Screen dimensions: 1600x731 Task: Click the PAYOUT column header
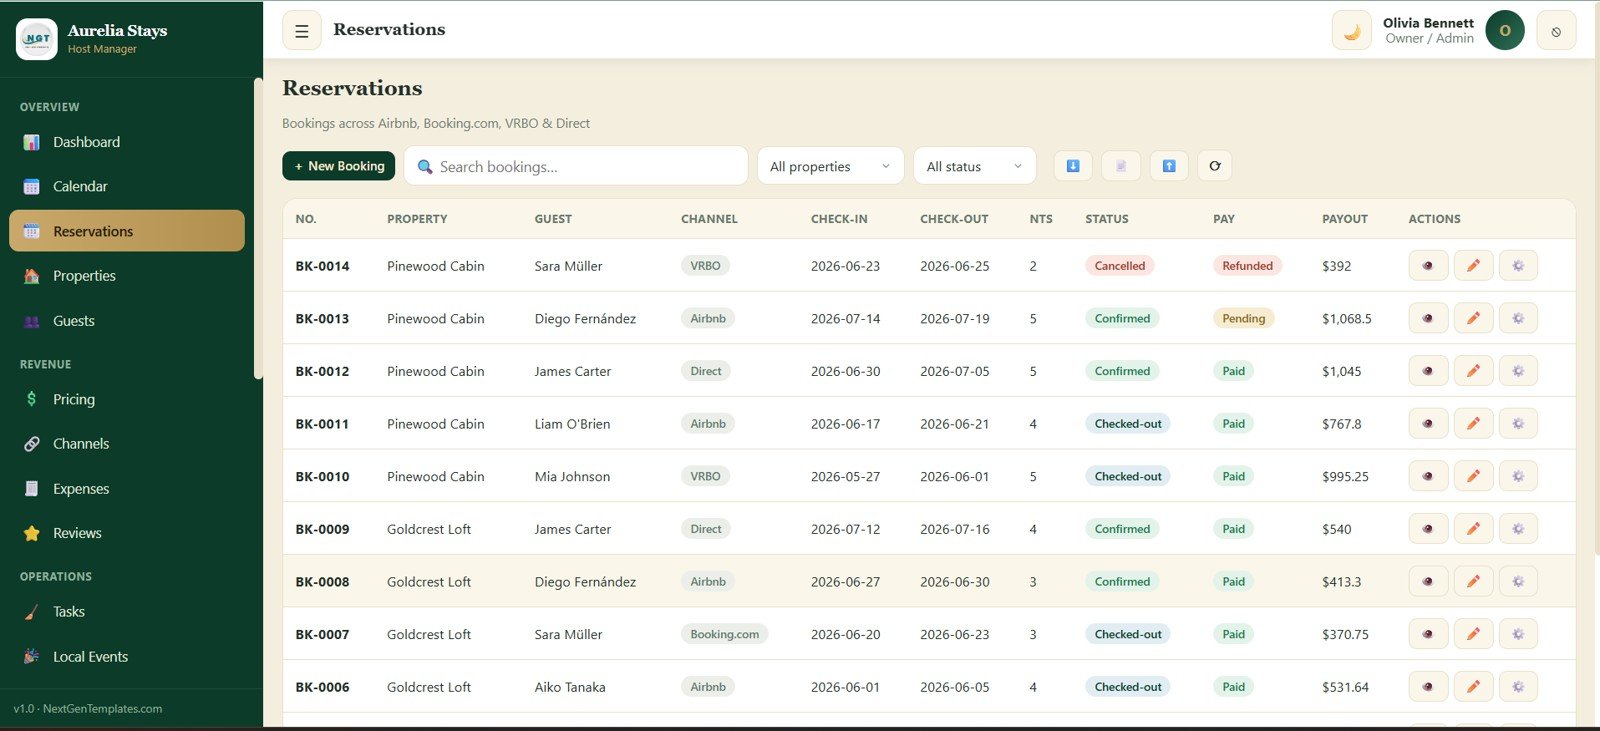coord(1345,219)
